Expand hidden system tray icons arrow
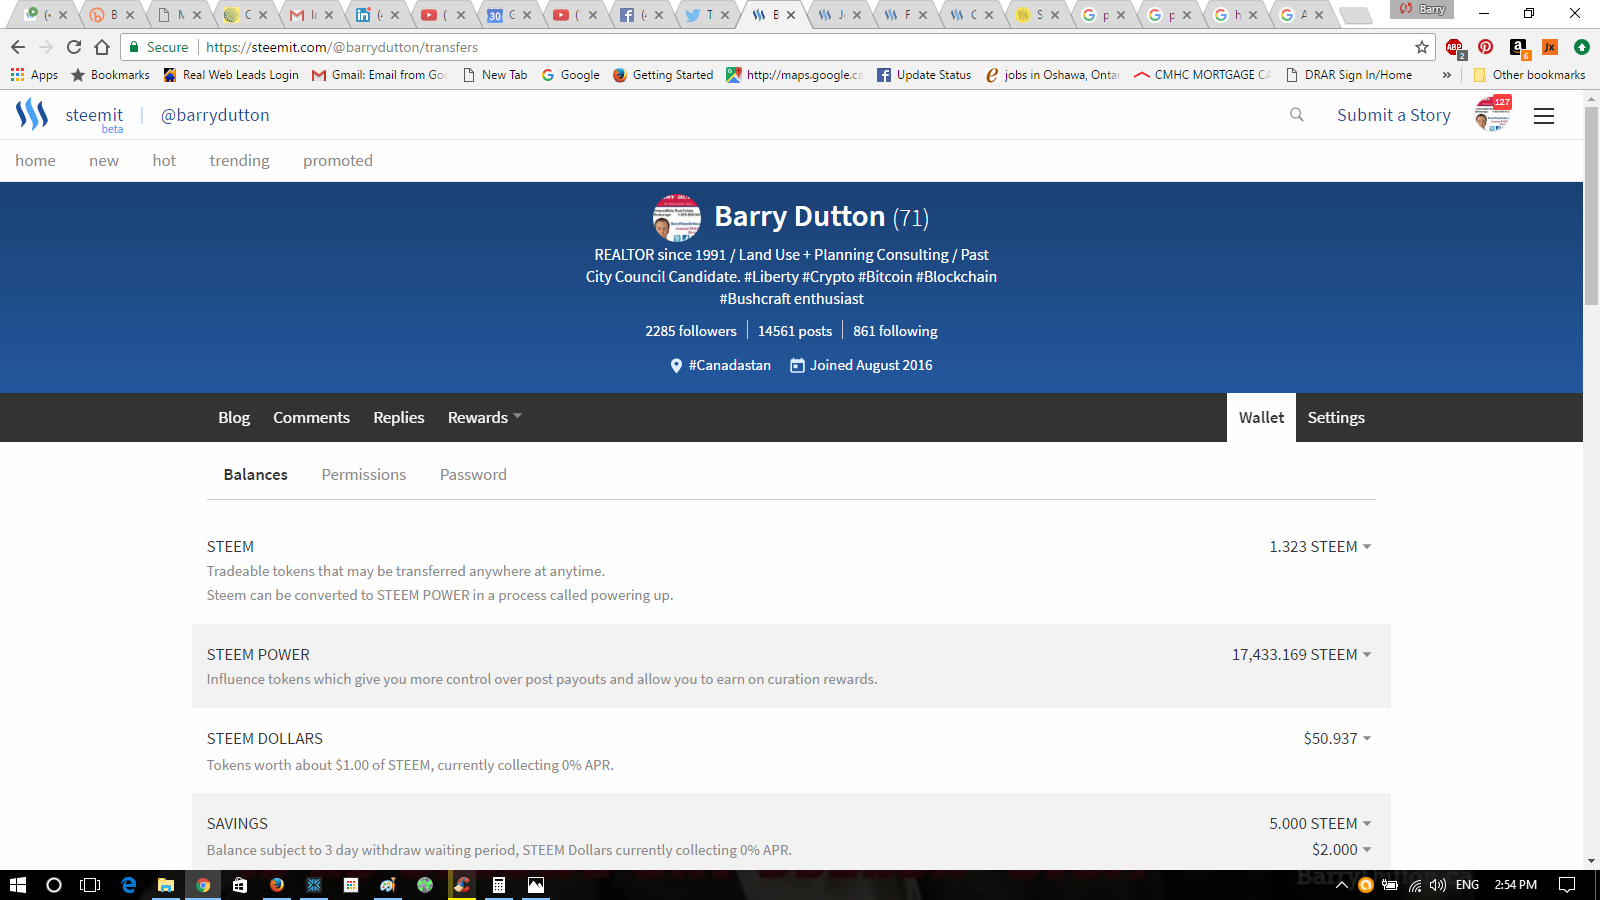Image resolution: width=1600 pixels, height=900 pixels. (1342, 885)
